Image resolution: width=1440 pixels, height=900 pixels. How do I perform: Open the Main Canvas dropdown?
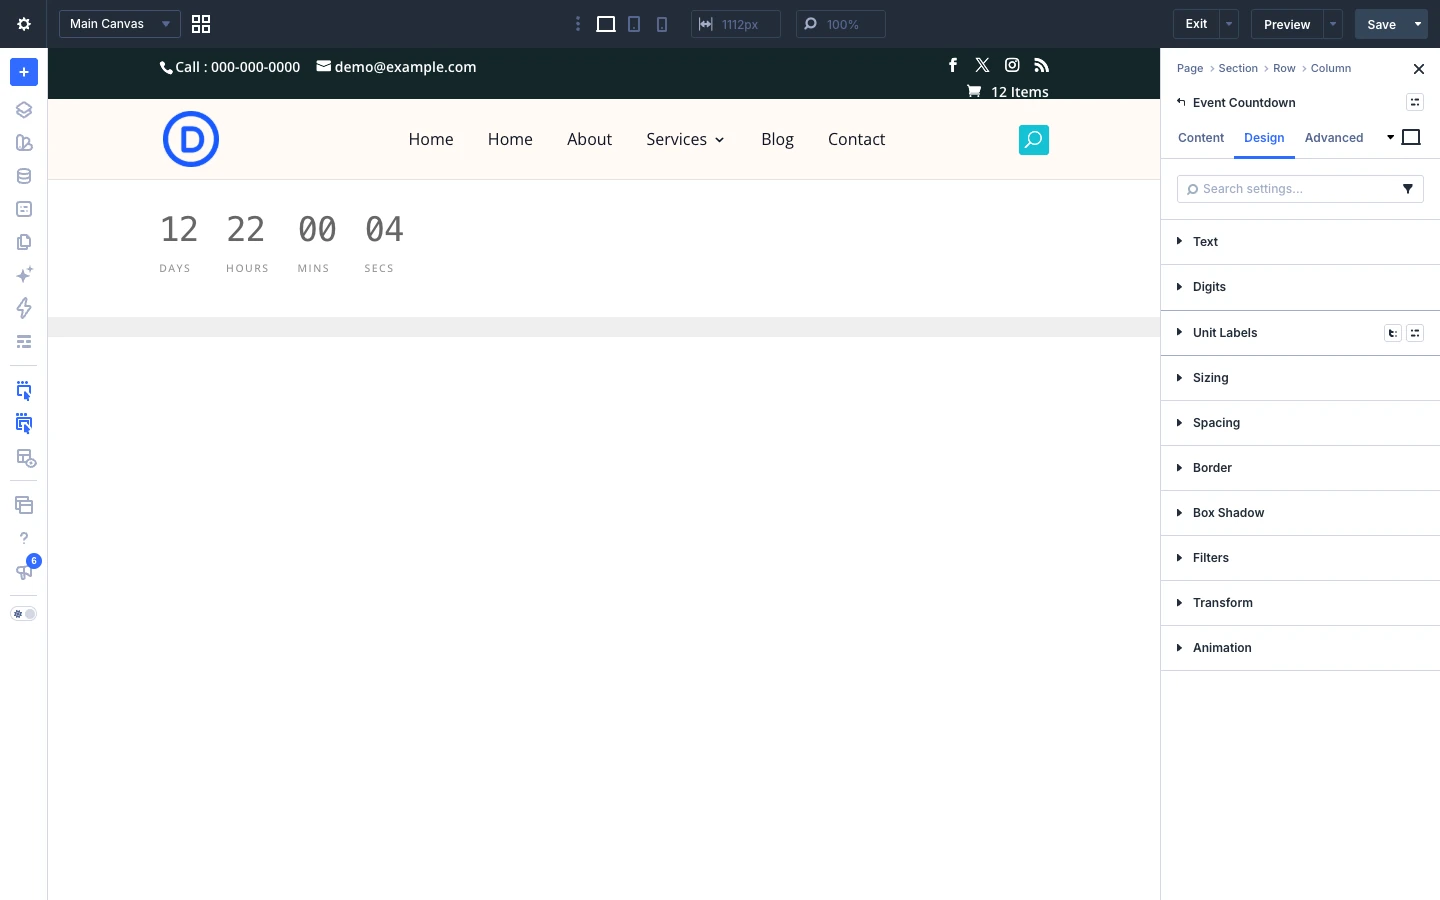click(x=120, y=24)
